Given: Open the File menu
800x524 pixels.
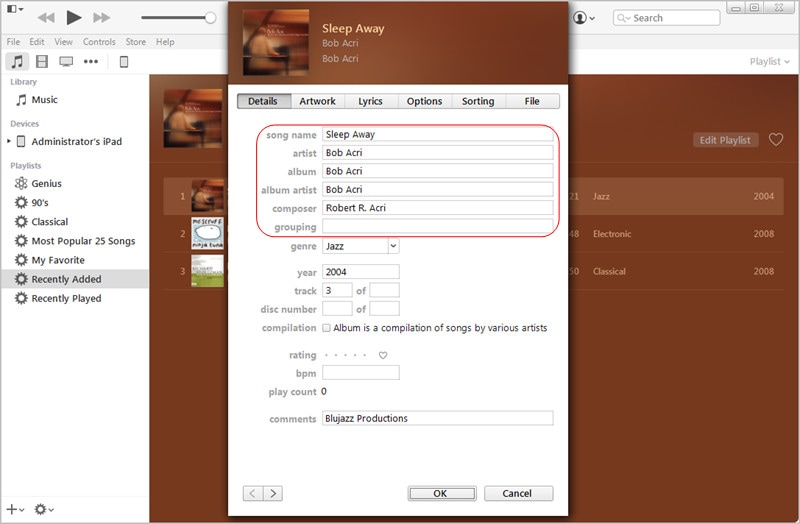Looking at the screenshot, I should click(x=13, y=42).
